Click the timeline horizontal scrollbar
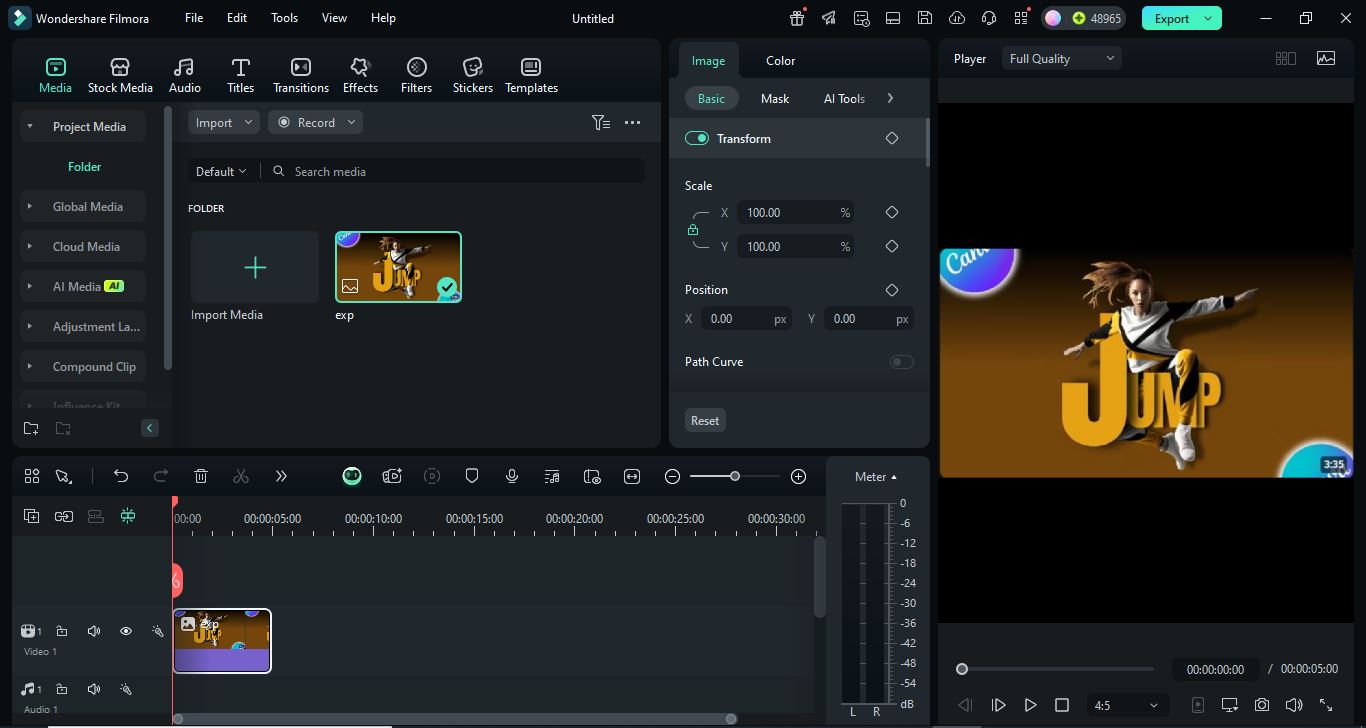Screen dimensions: 1366x728 (454, 718)
